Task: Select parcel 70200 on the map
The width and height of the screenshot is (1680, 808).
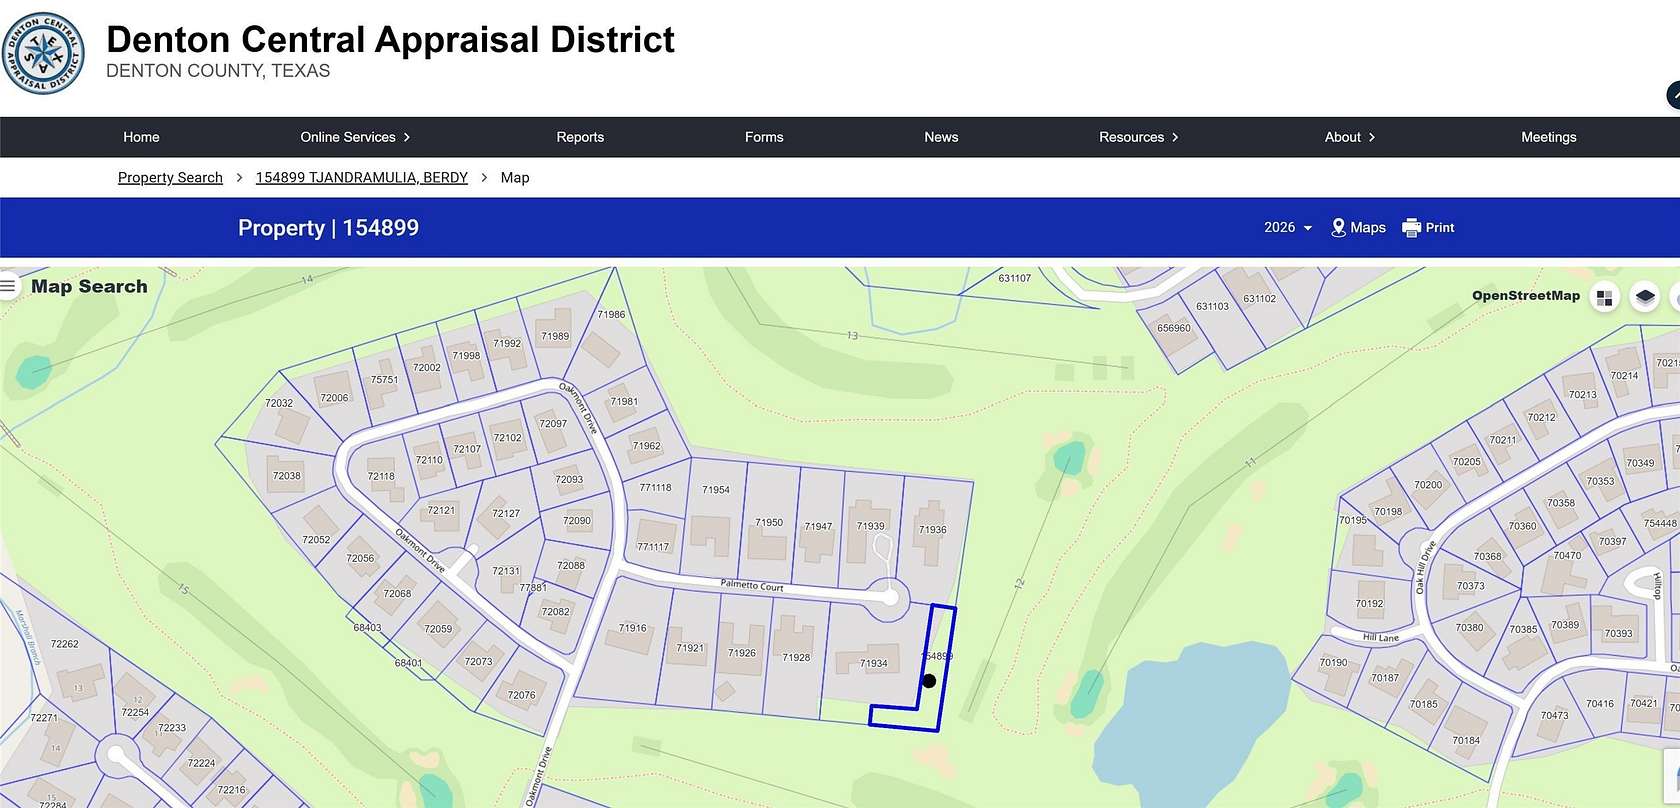Action: click(x=1428, y=485)
